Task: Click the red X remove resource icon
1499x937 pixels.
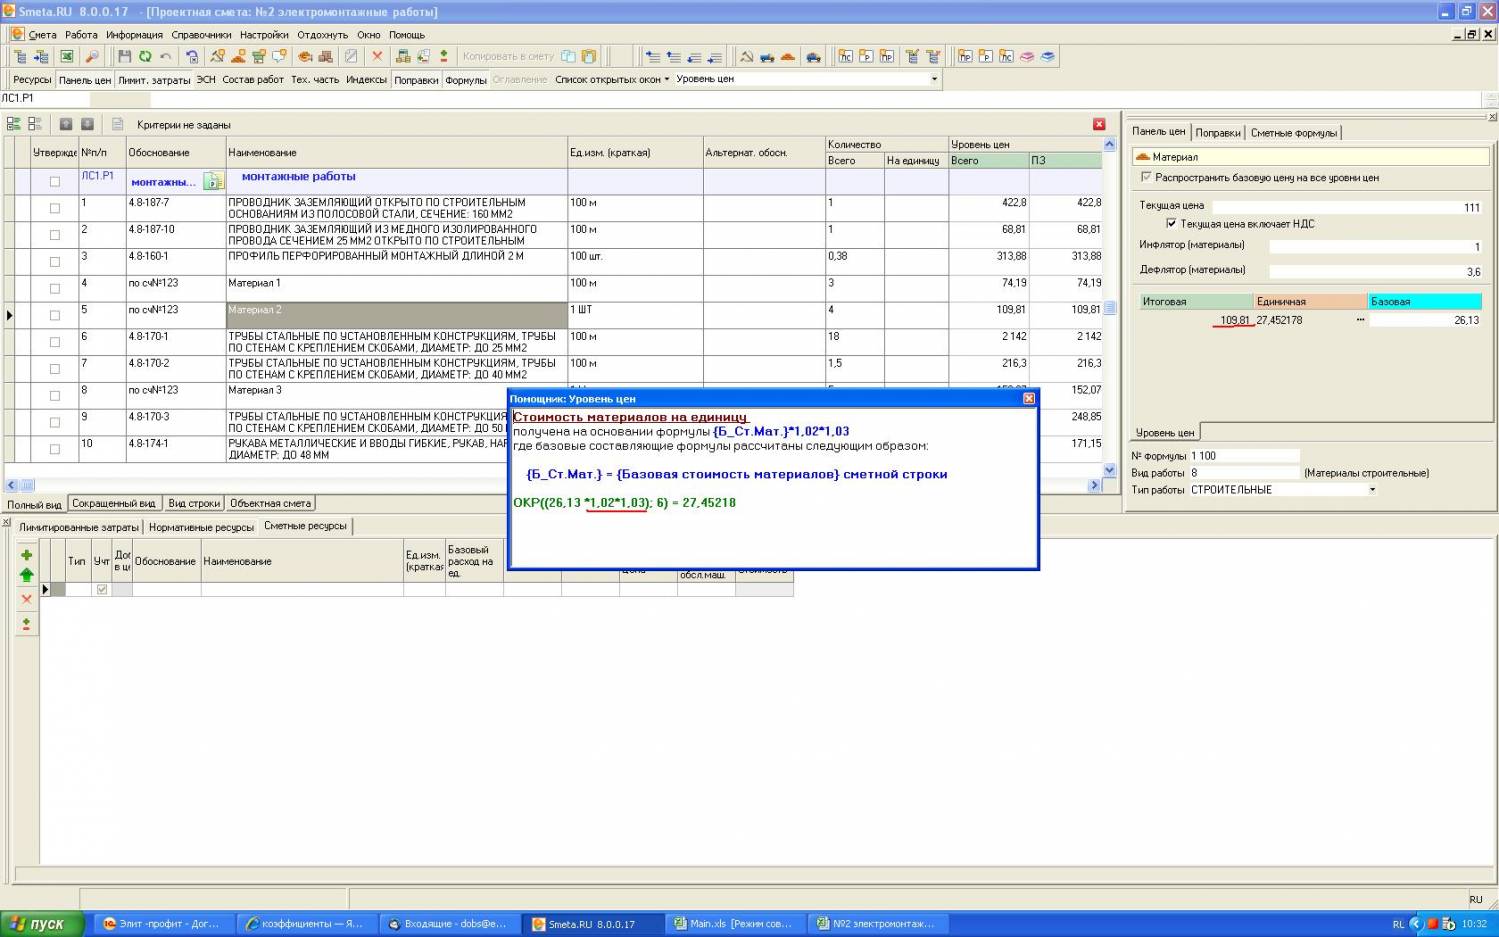Action: tap(27, 599)
